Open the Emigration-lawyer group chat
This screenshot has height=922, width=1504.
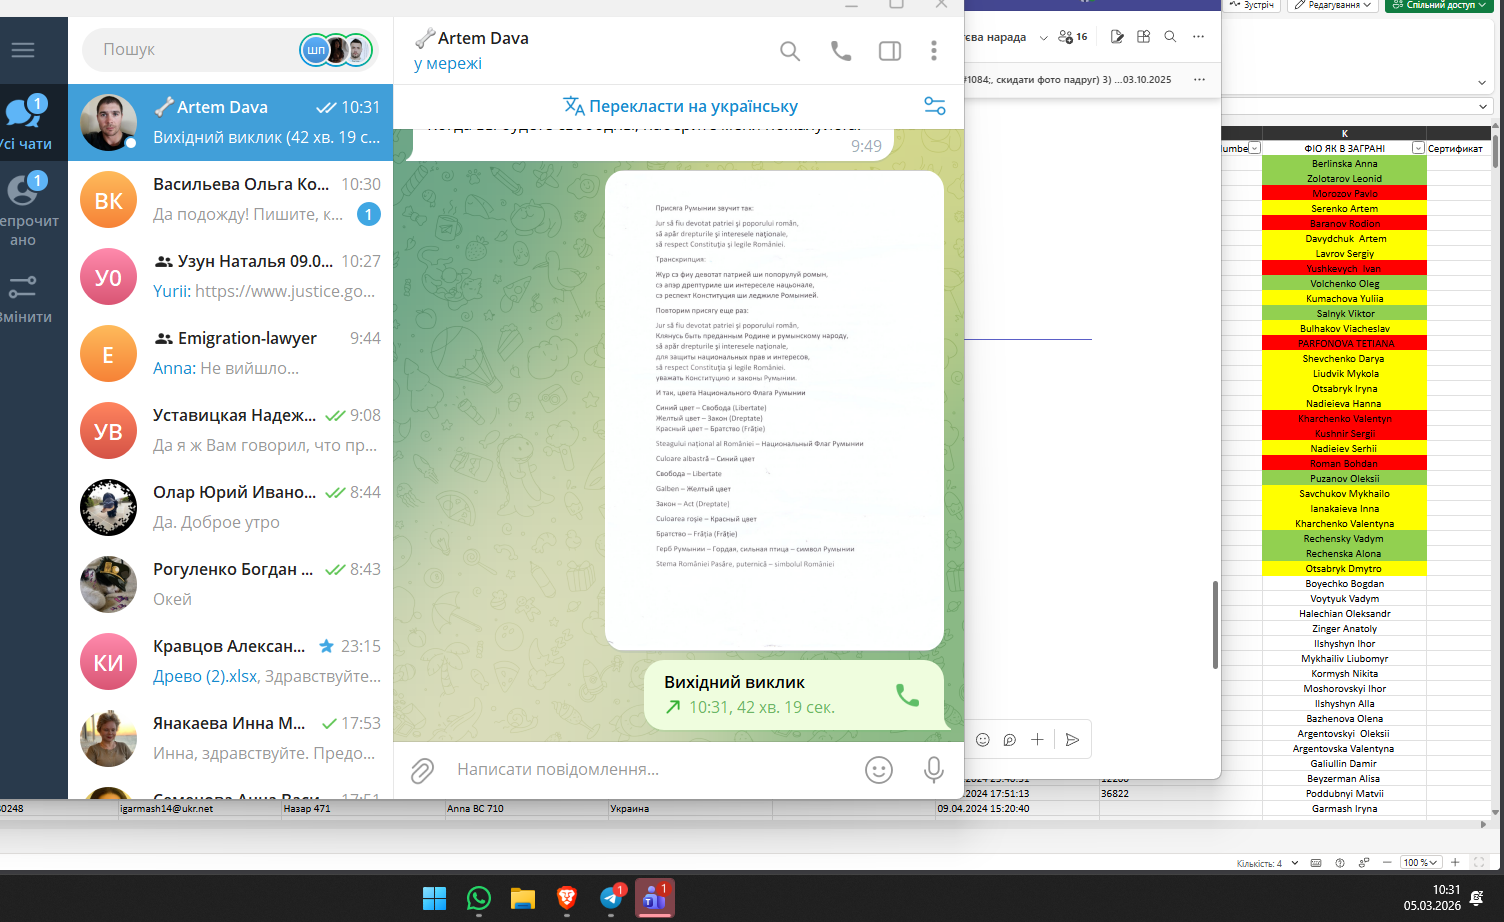pyautogui.click(x=230, y=353)
